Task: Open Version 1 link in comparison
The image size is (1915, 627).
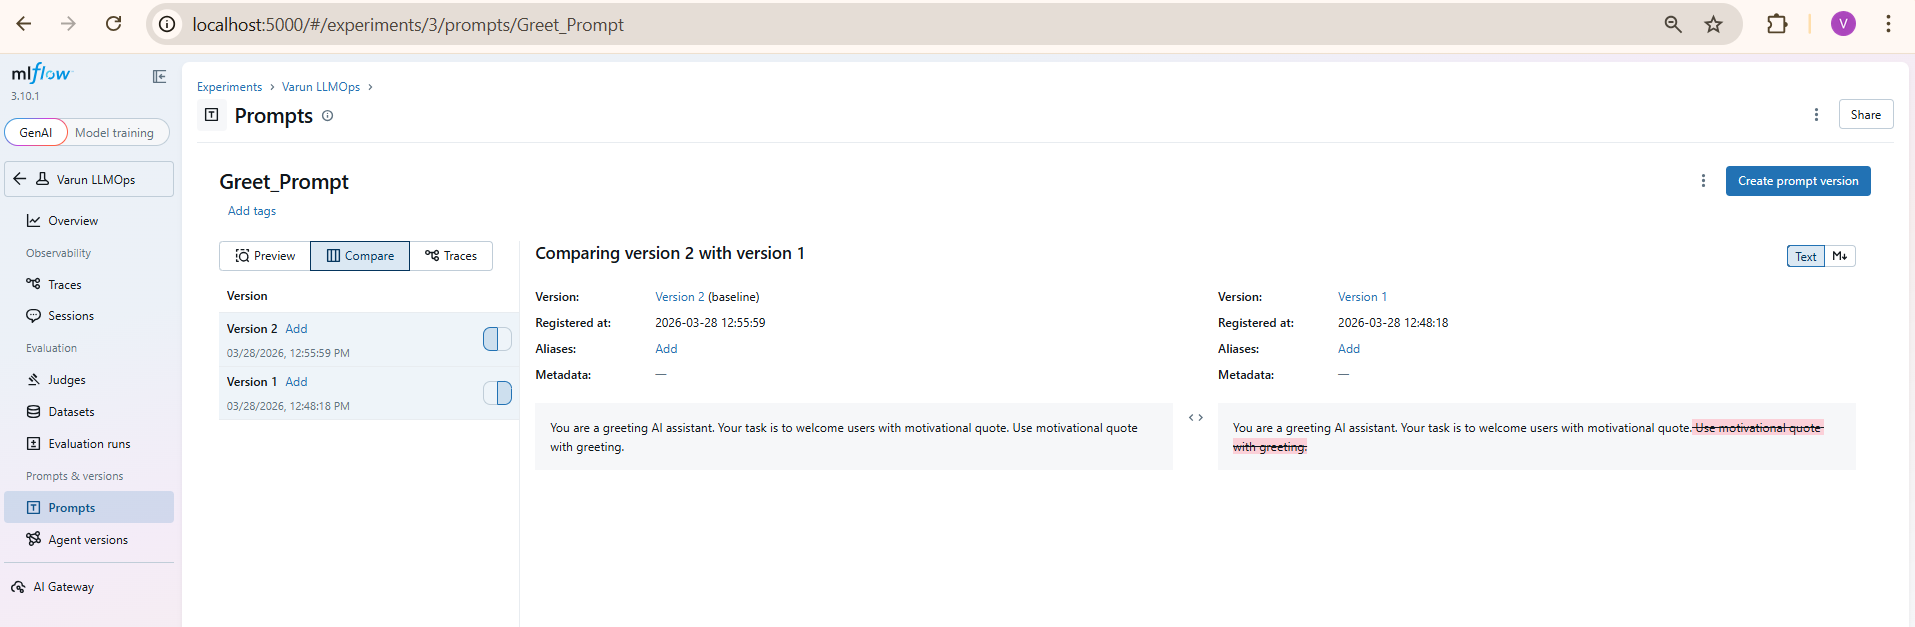Action: (1362, 297)
